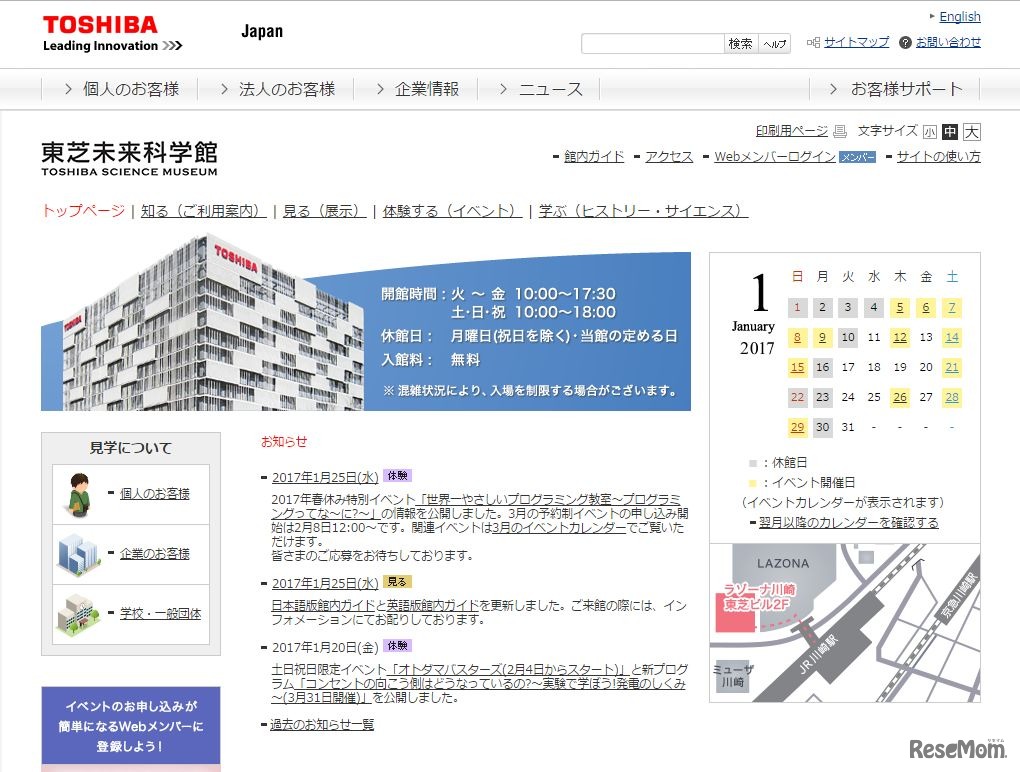Image resolution: width=1020 pixels, height=772 pixels.
Task: Open 翌月以降のカレンダーを確認する link
Action: pos(848,523)
